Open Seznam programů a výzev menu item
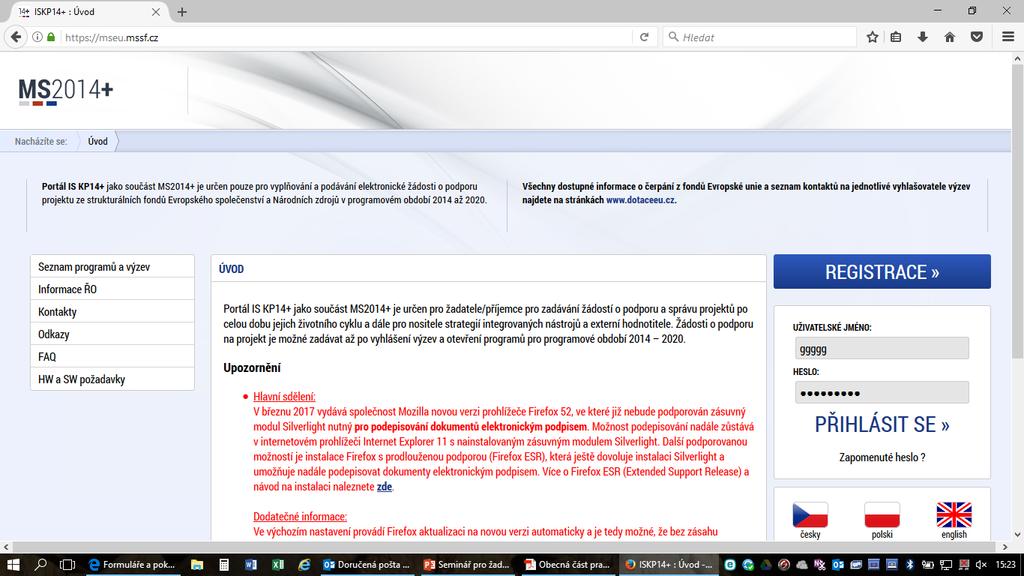The width and height of the screenshot is (1024, 576). (112, 266)
